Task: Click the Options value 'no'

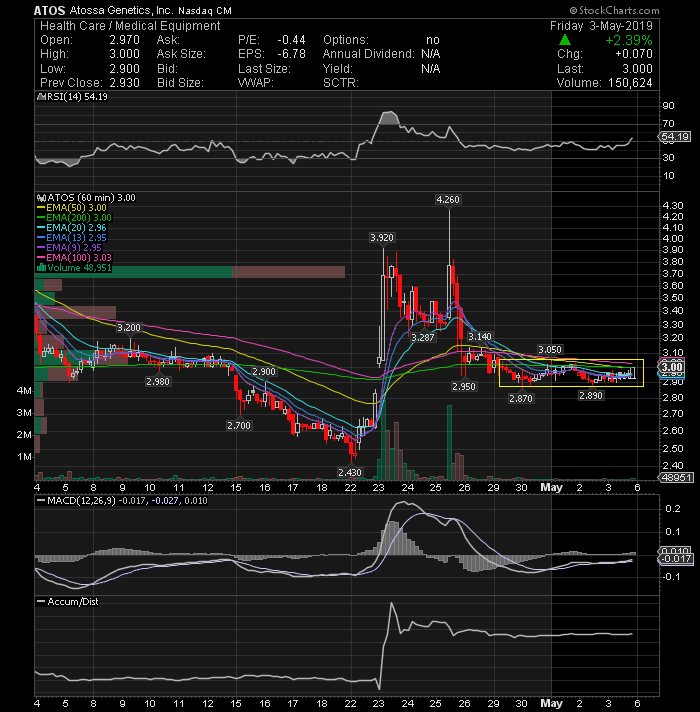Action: (x=433, y=40)
